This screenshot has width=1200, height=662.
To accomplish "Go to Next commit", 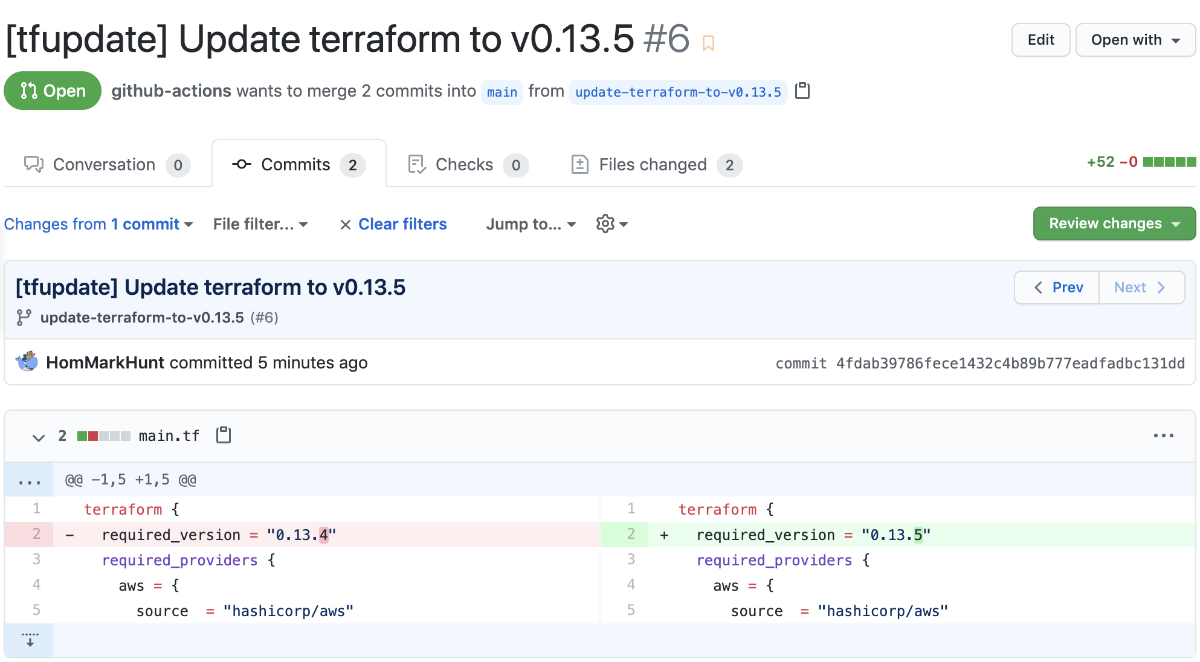I will tap(1142, 287).
